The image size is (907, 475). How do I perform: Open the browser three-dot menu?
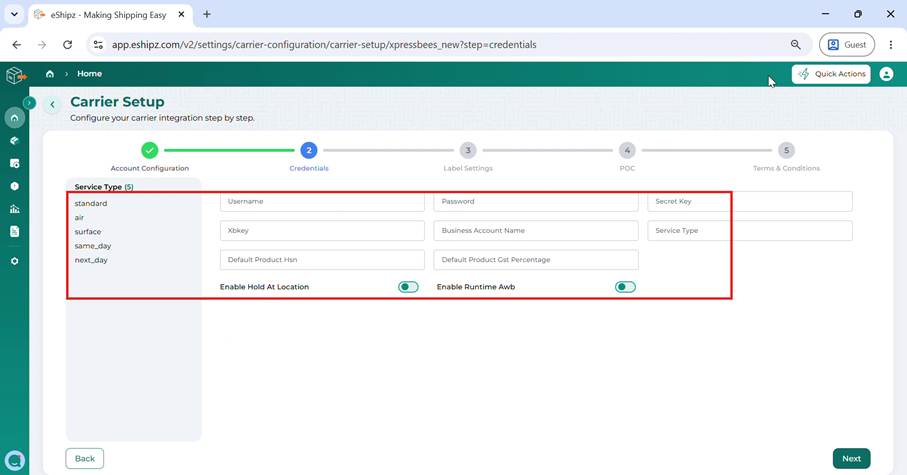click(891, 45)
